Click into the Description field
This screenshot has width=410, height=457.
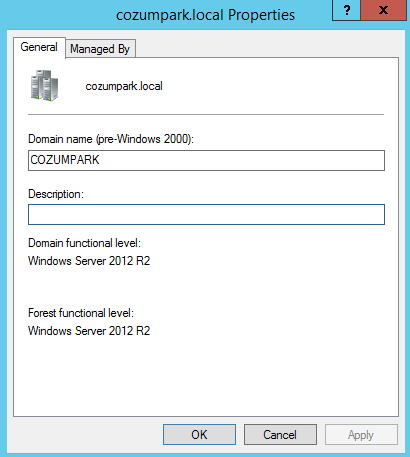coord(206,214)
